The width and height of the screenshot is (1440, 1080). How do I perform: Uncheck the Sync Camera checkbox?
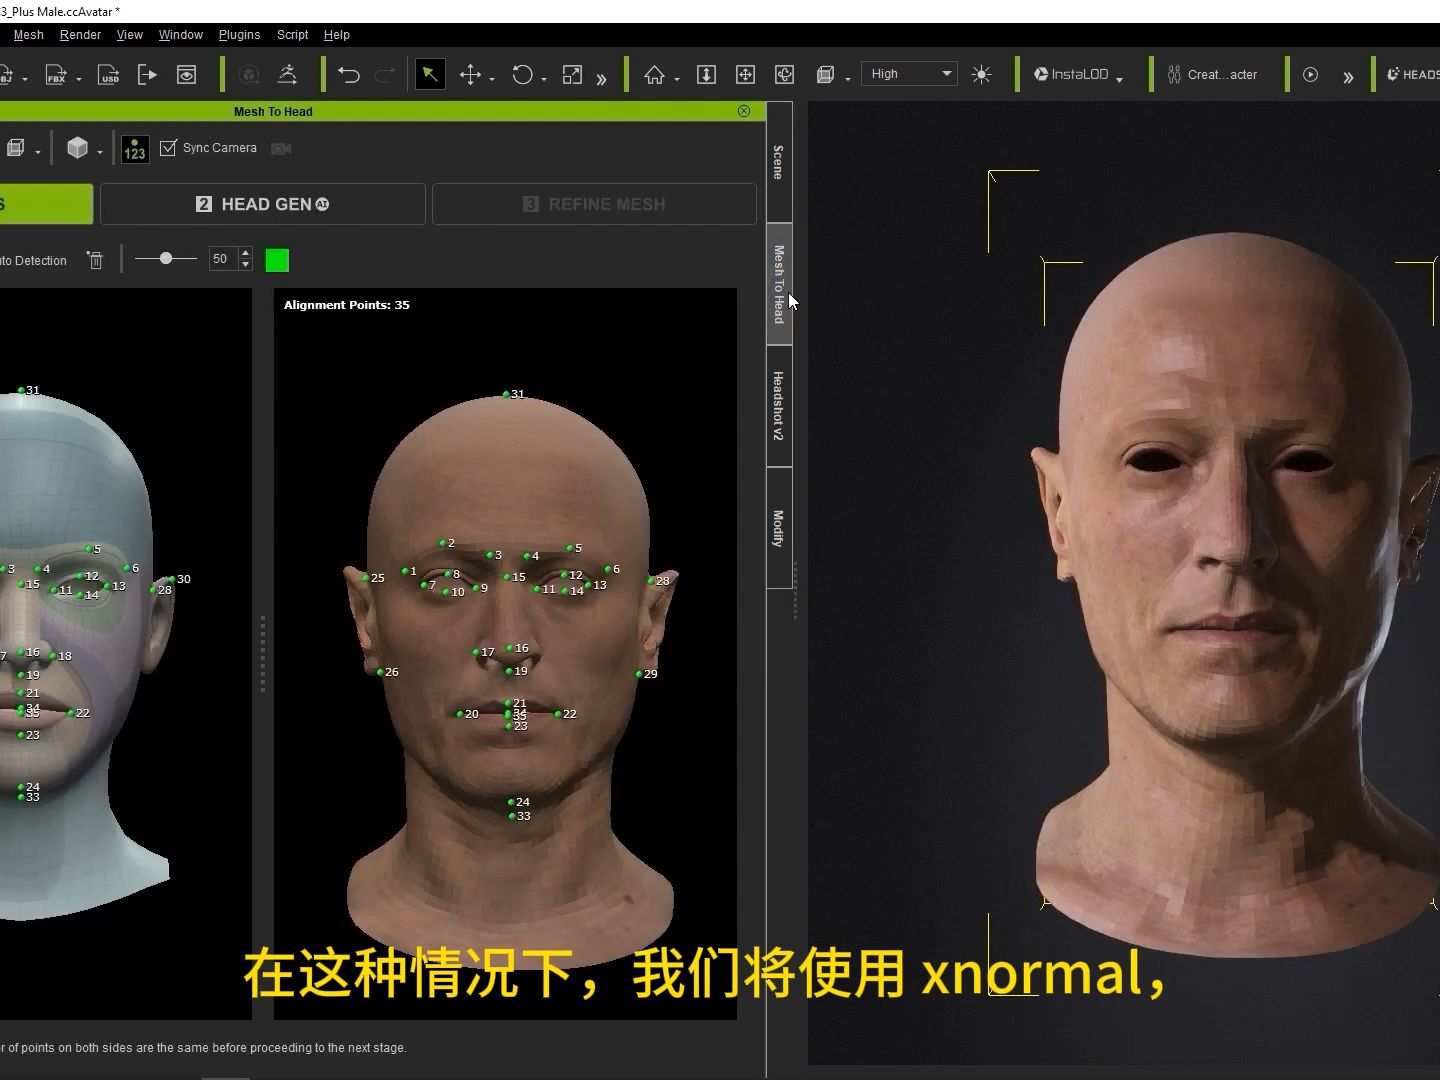(x=168, y=148)
